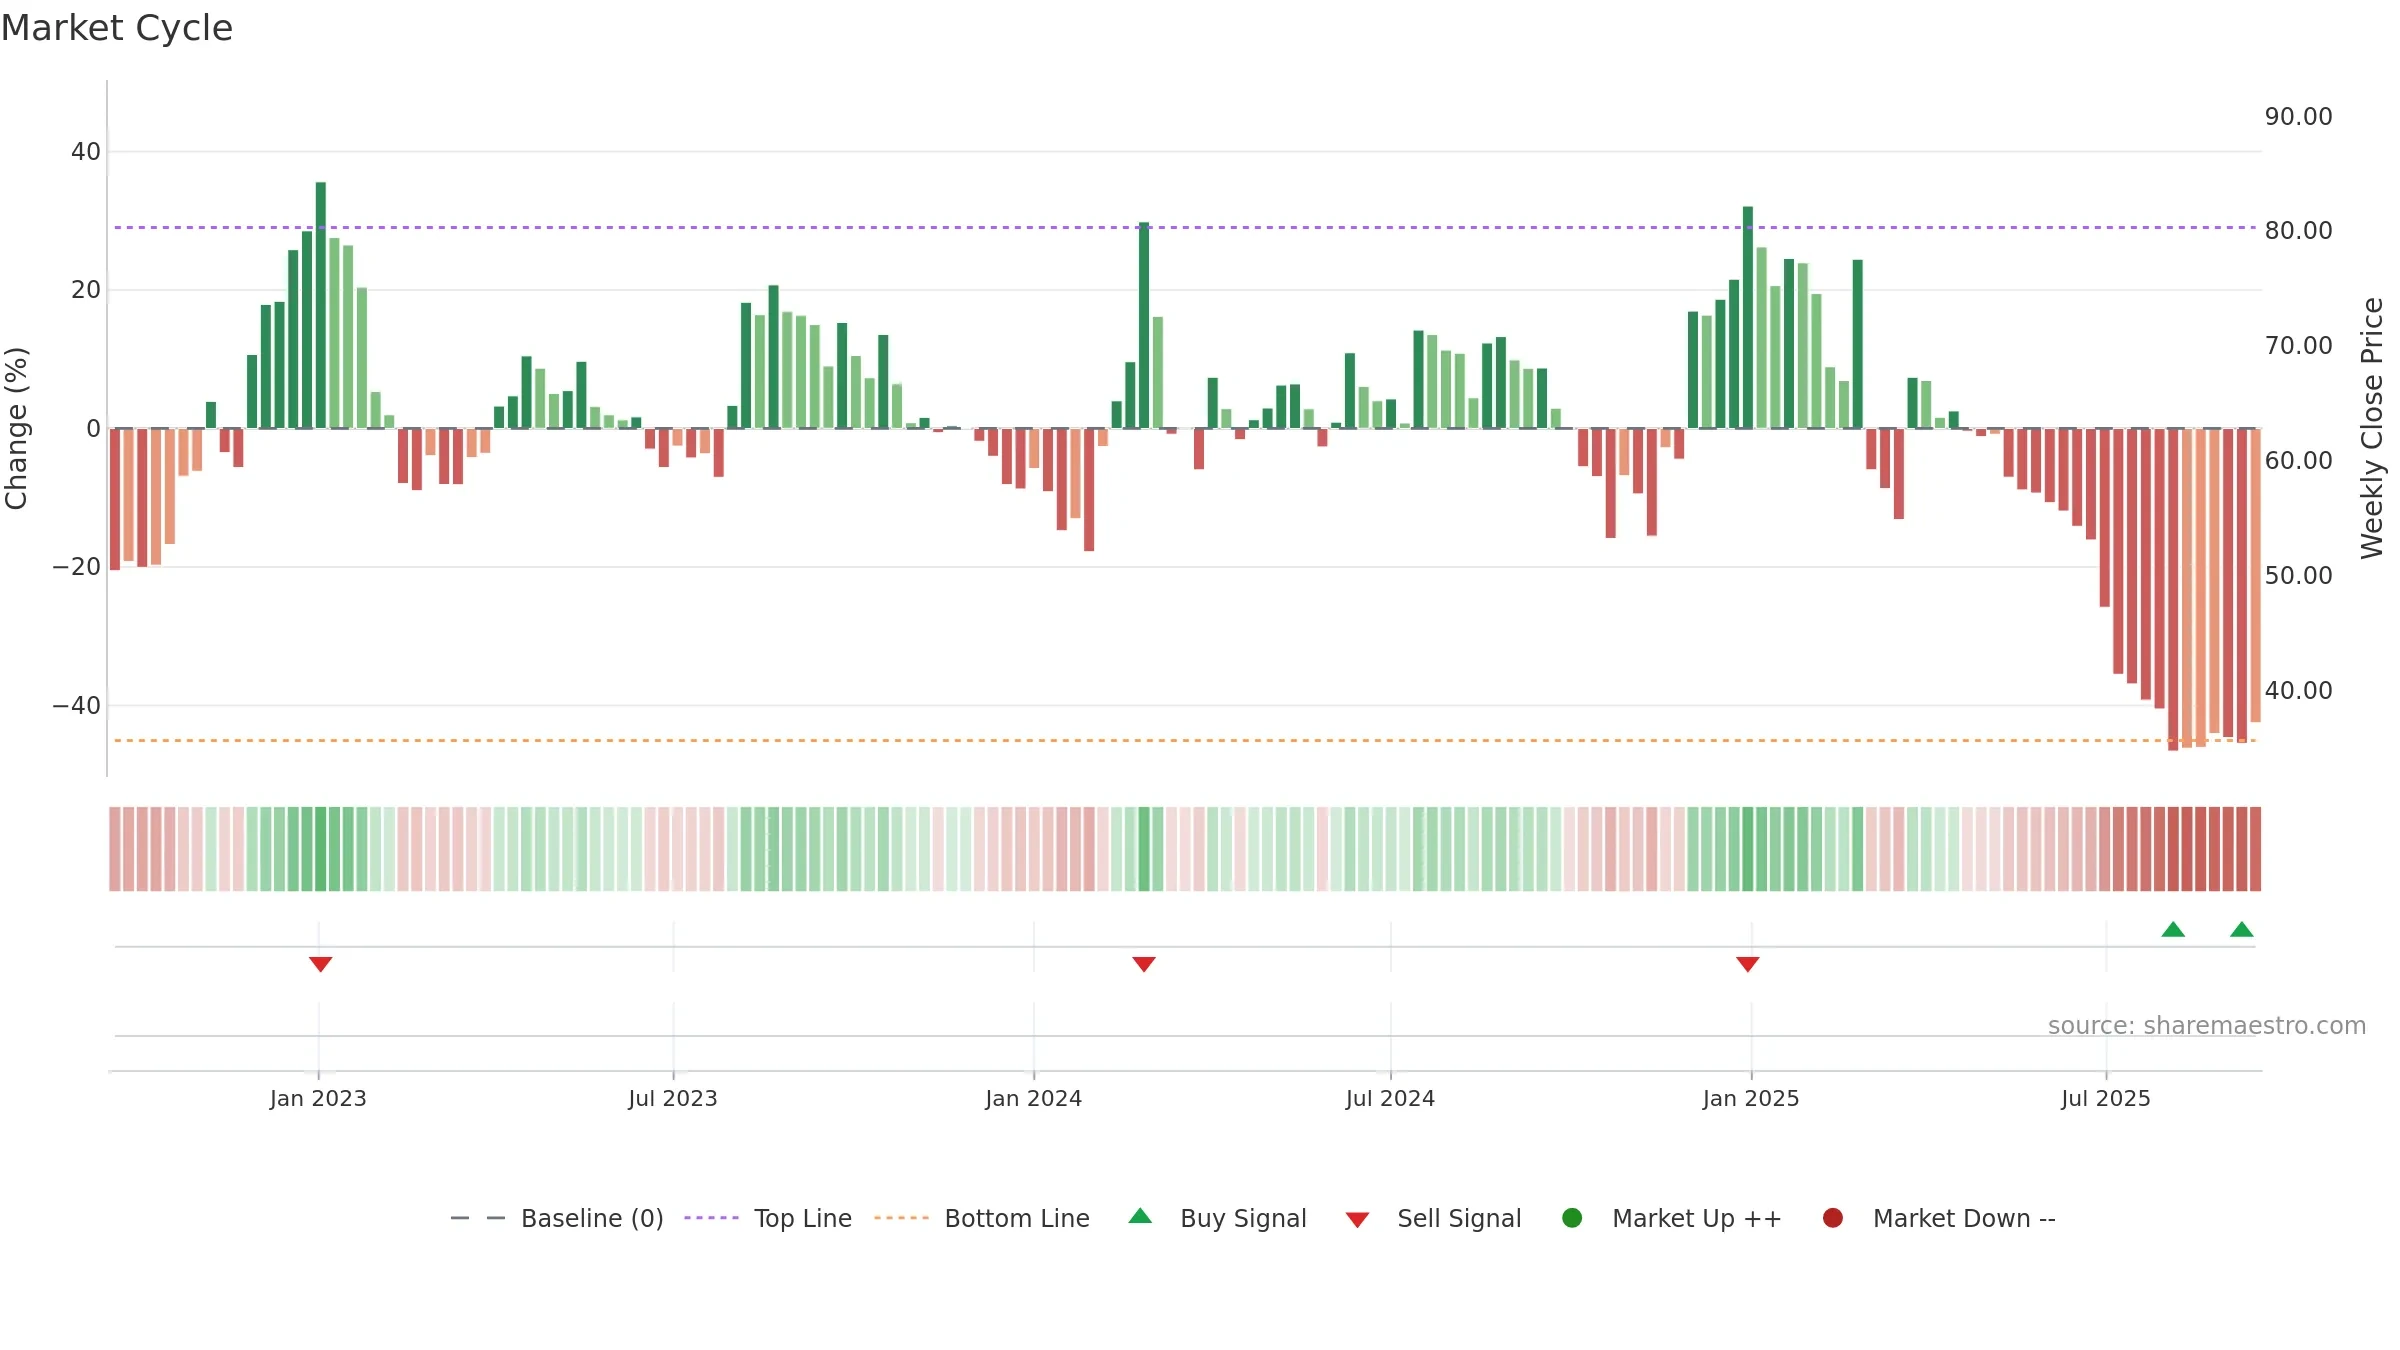Click the 'Jan 2025' x-axis label
Screen dimensions: 2400x1350
click(1751, 1098)
